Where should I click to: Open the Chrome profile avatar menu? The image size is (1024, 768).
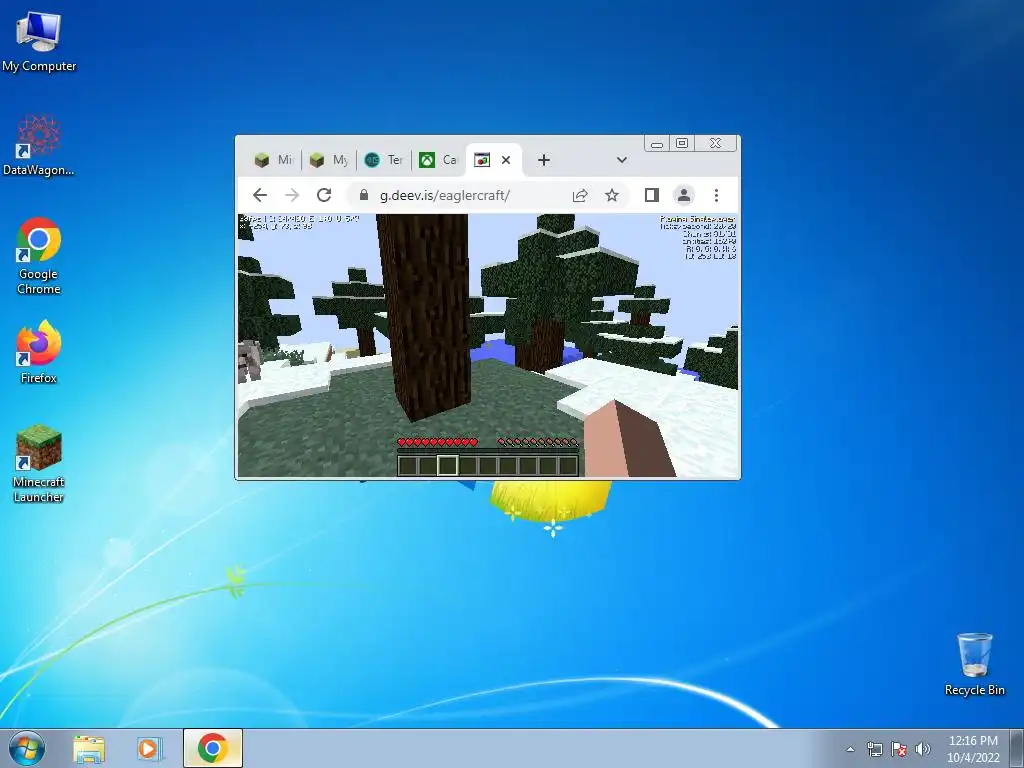click(x=684, y=195)
